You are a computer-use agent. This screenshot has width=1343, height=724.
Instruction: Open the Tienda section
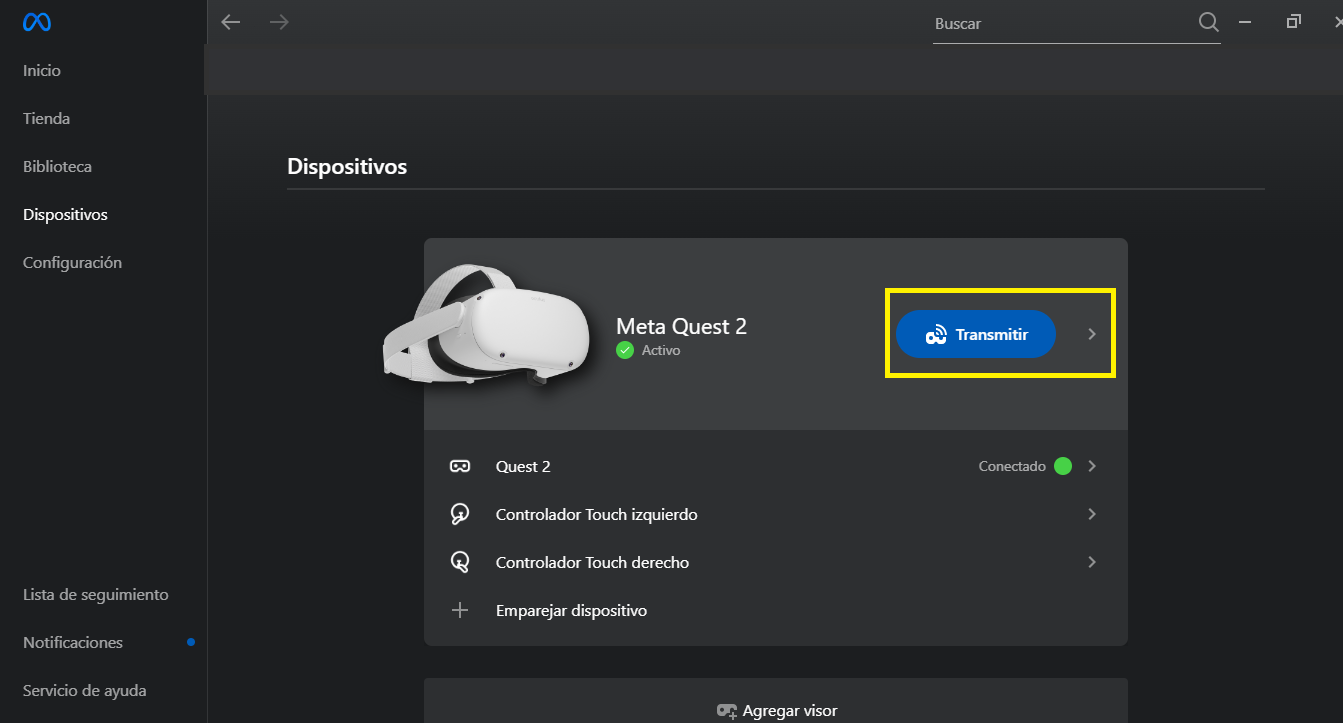pyautogui.click(x=46, y=119)
